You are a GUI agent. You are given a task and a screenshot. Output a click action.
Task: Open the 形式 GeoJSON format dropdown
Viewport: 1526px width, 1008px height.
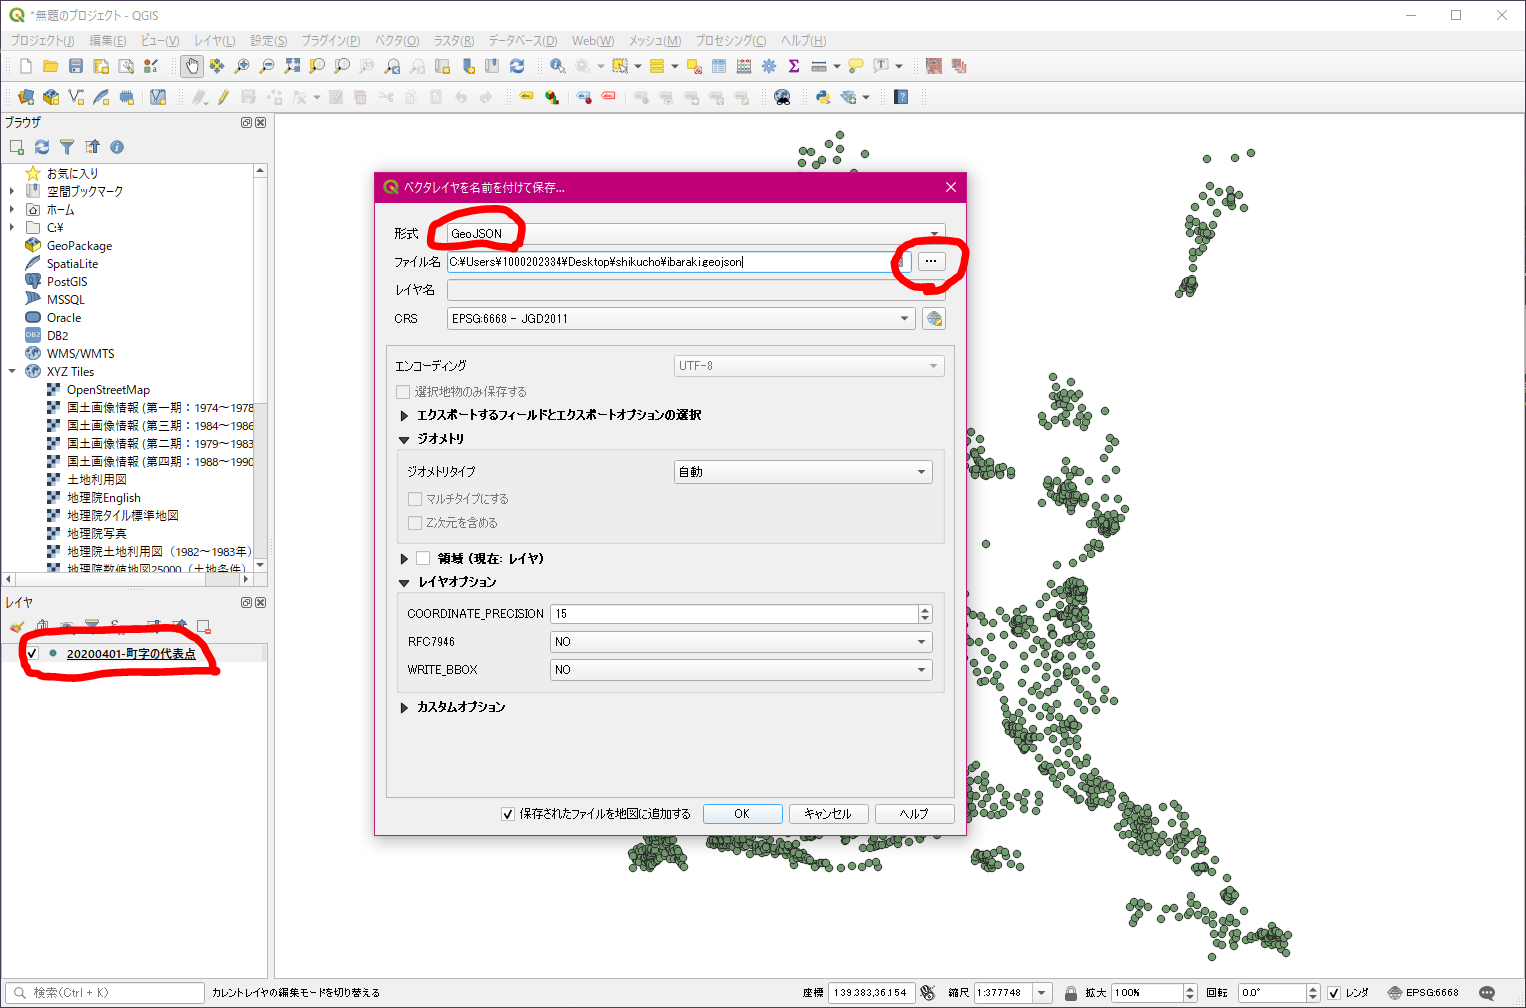point(690,234)
